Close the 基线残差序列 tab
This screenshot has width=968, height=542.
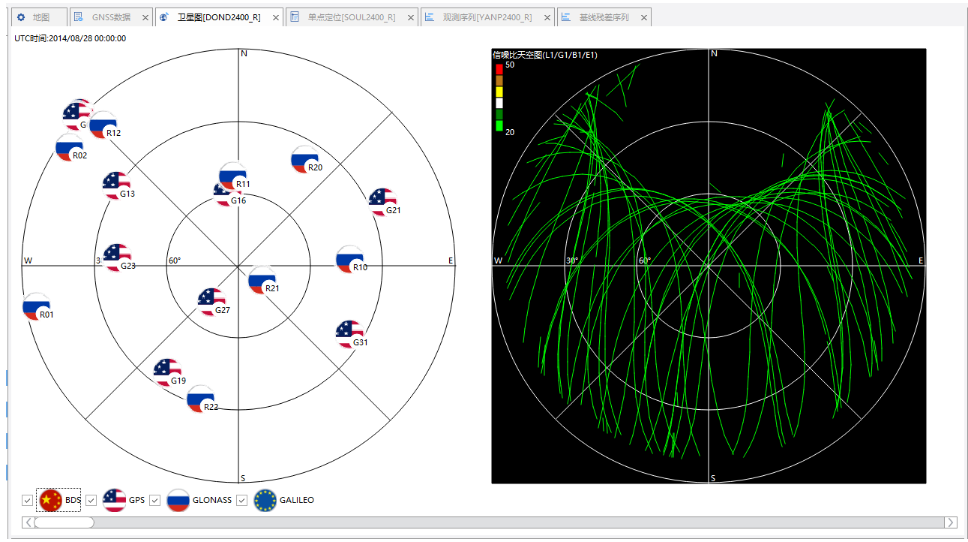click(644, 18)
